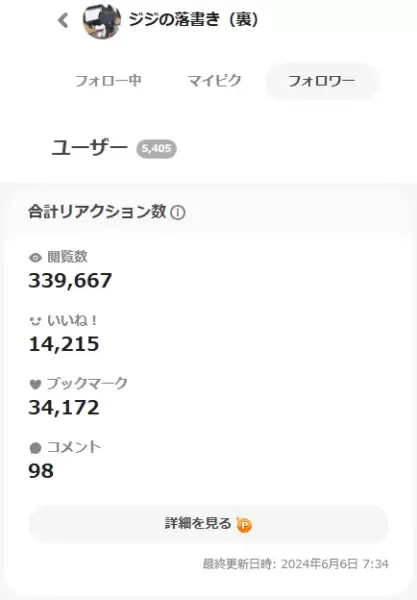Click the 34,172 bookmarks count

click(x=64, y=407)
